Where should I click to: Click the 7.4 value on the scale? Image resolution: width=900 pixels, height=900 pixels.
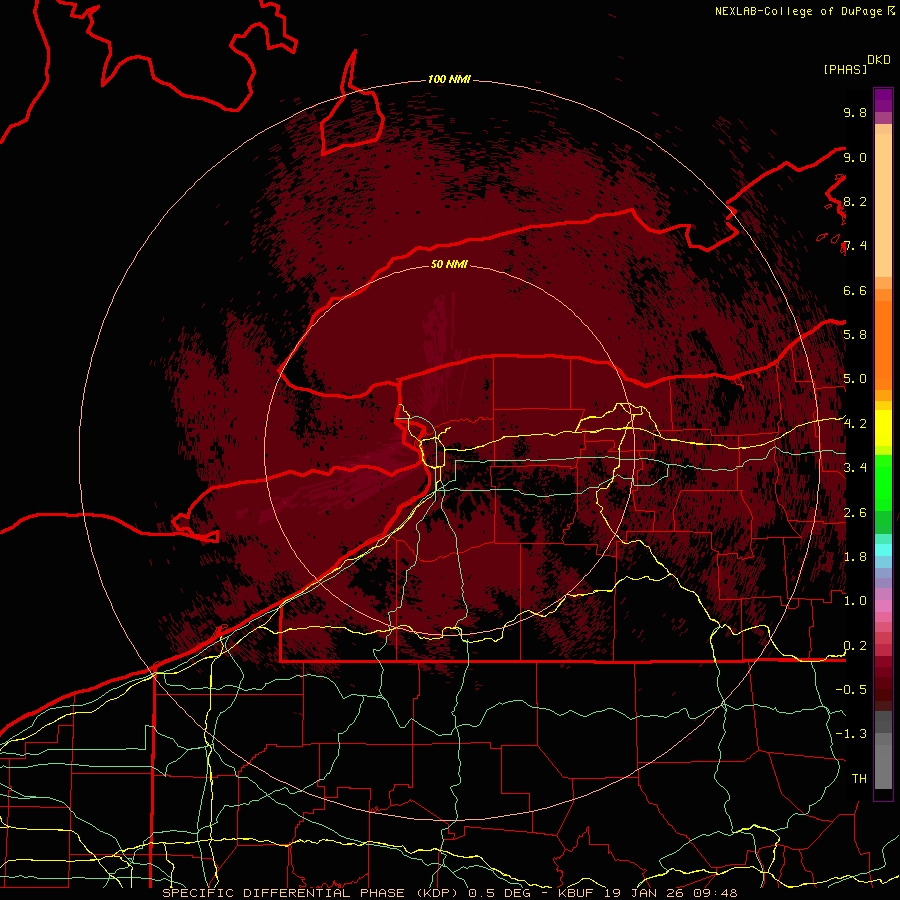[x=855, y=246]
